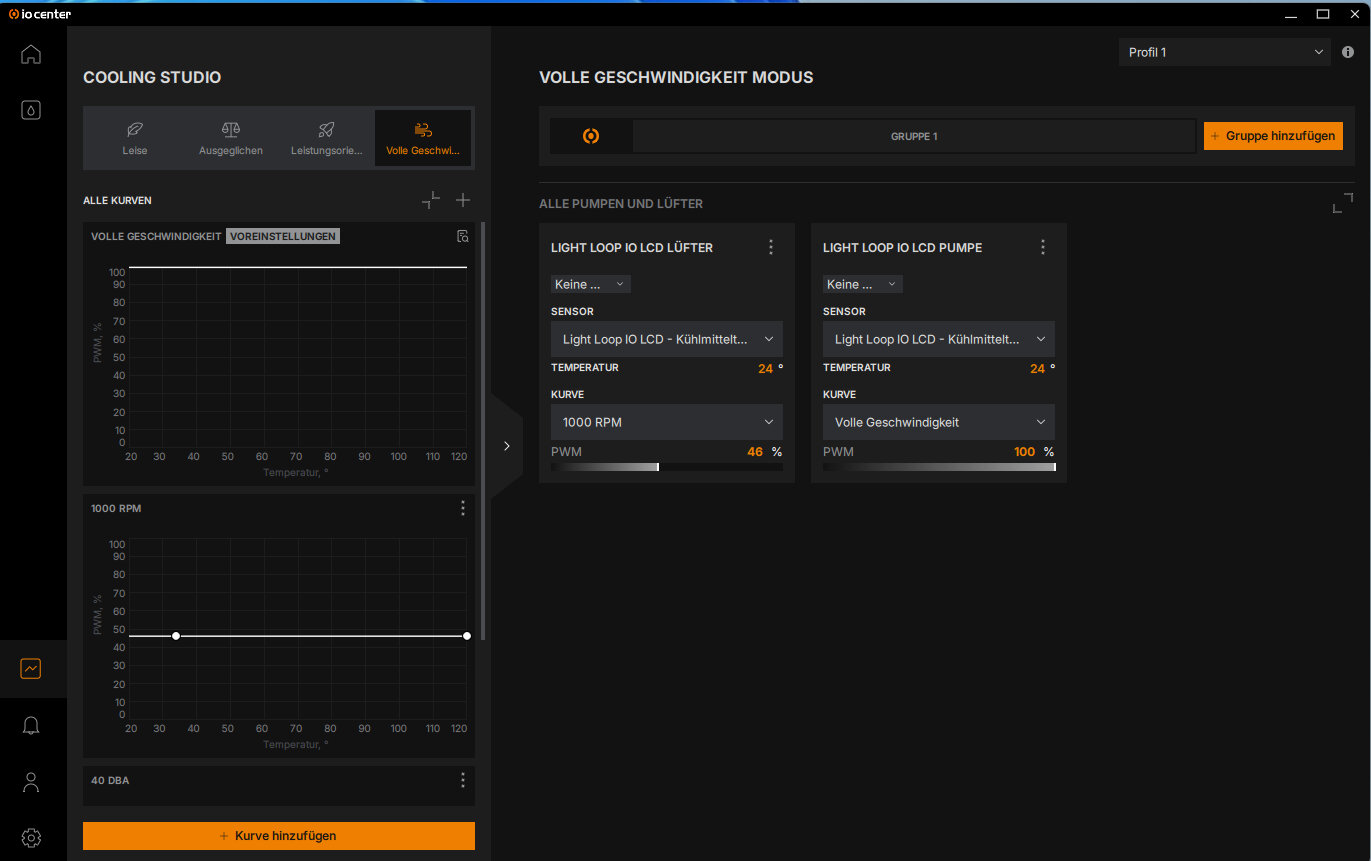
Task: Switch to the Leistungsorientiert mode tab
Action: click(326, 138)
